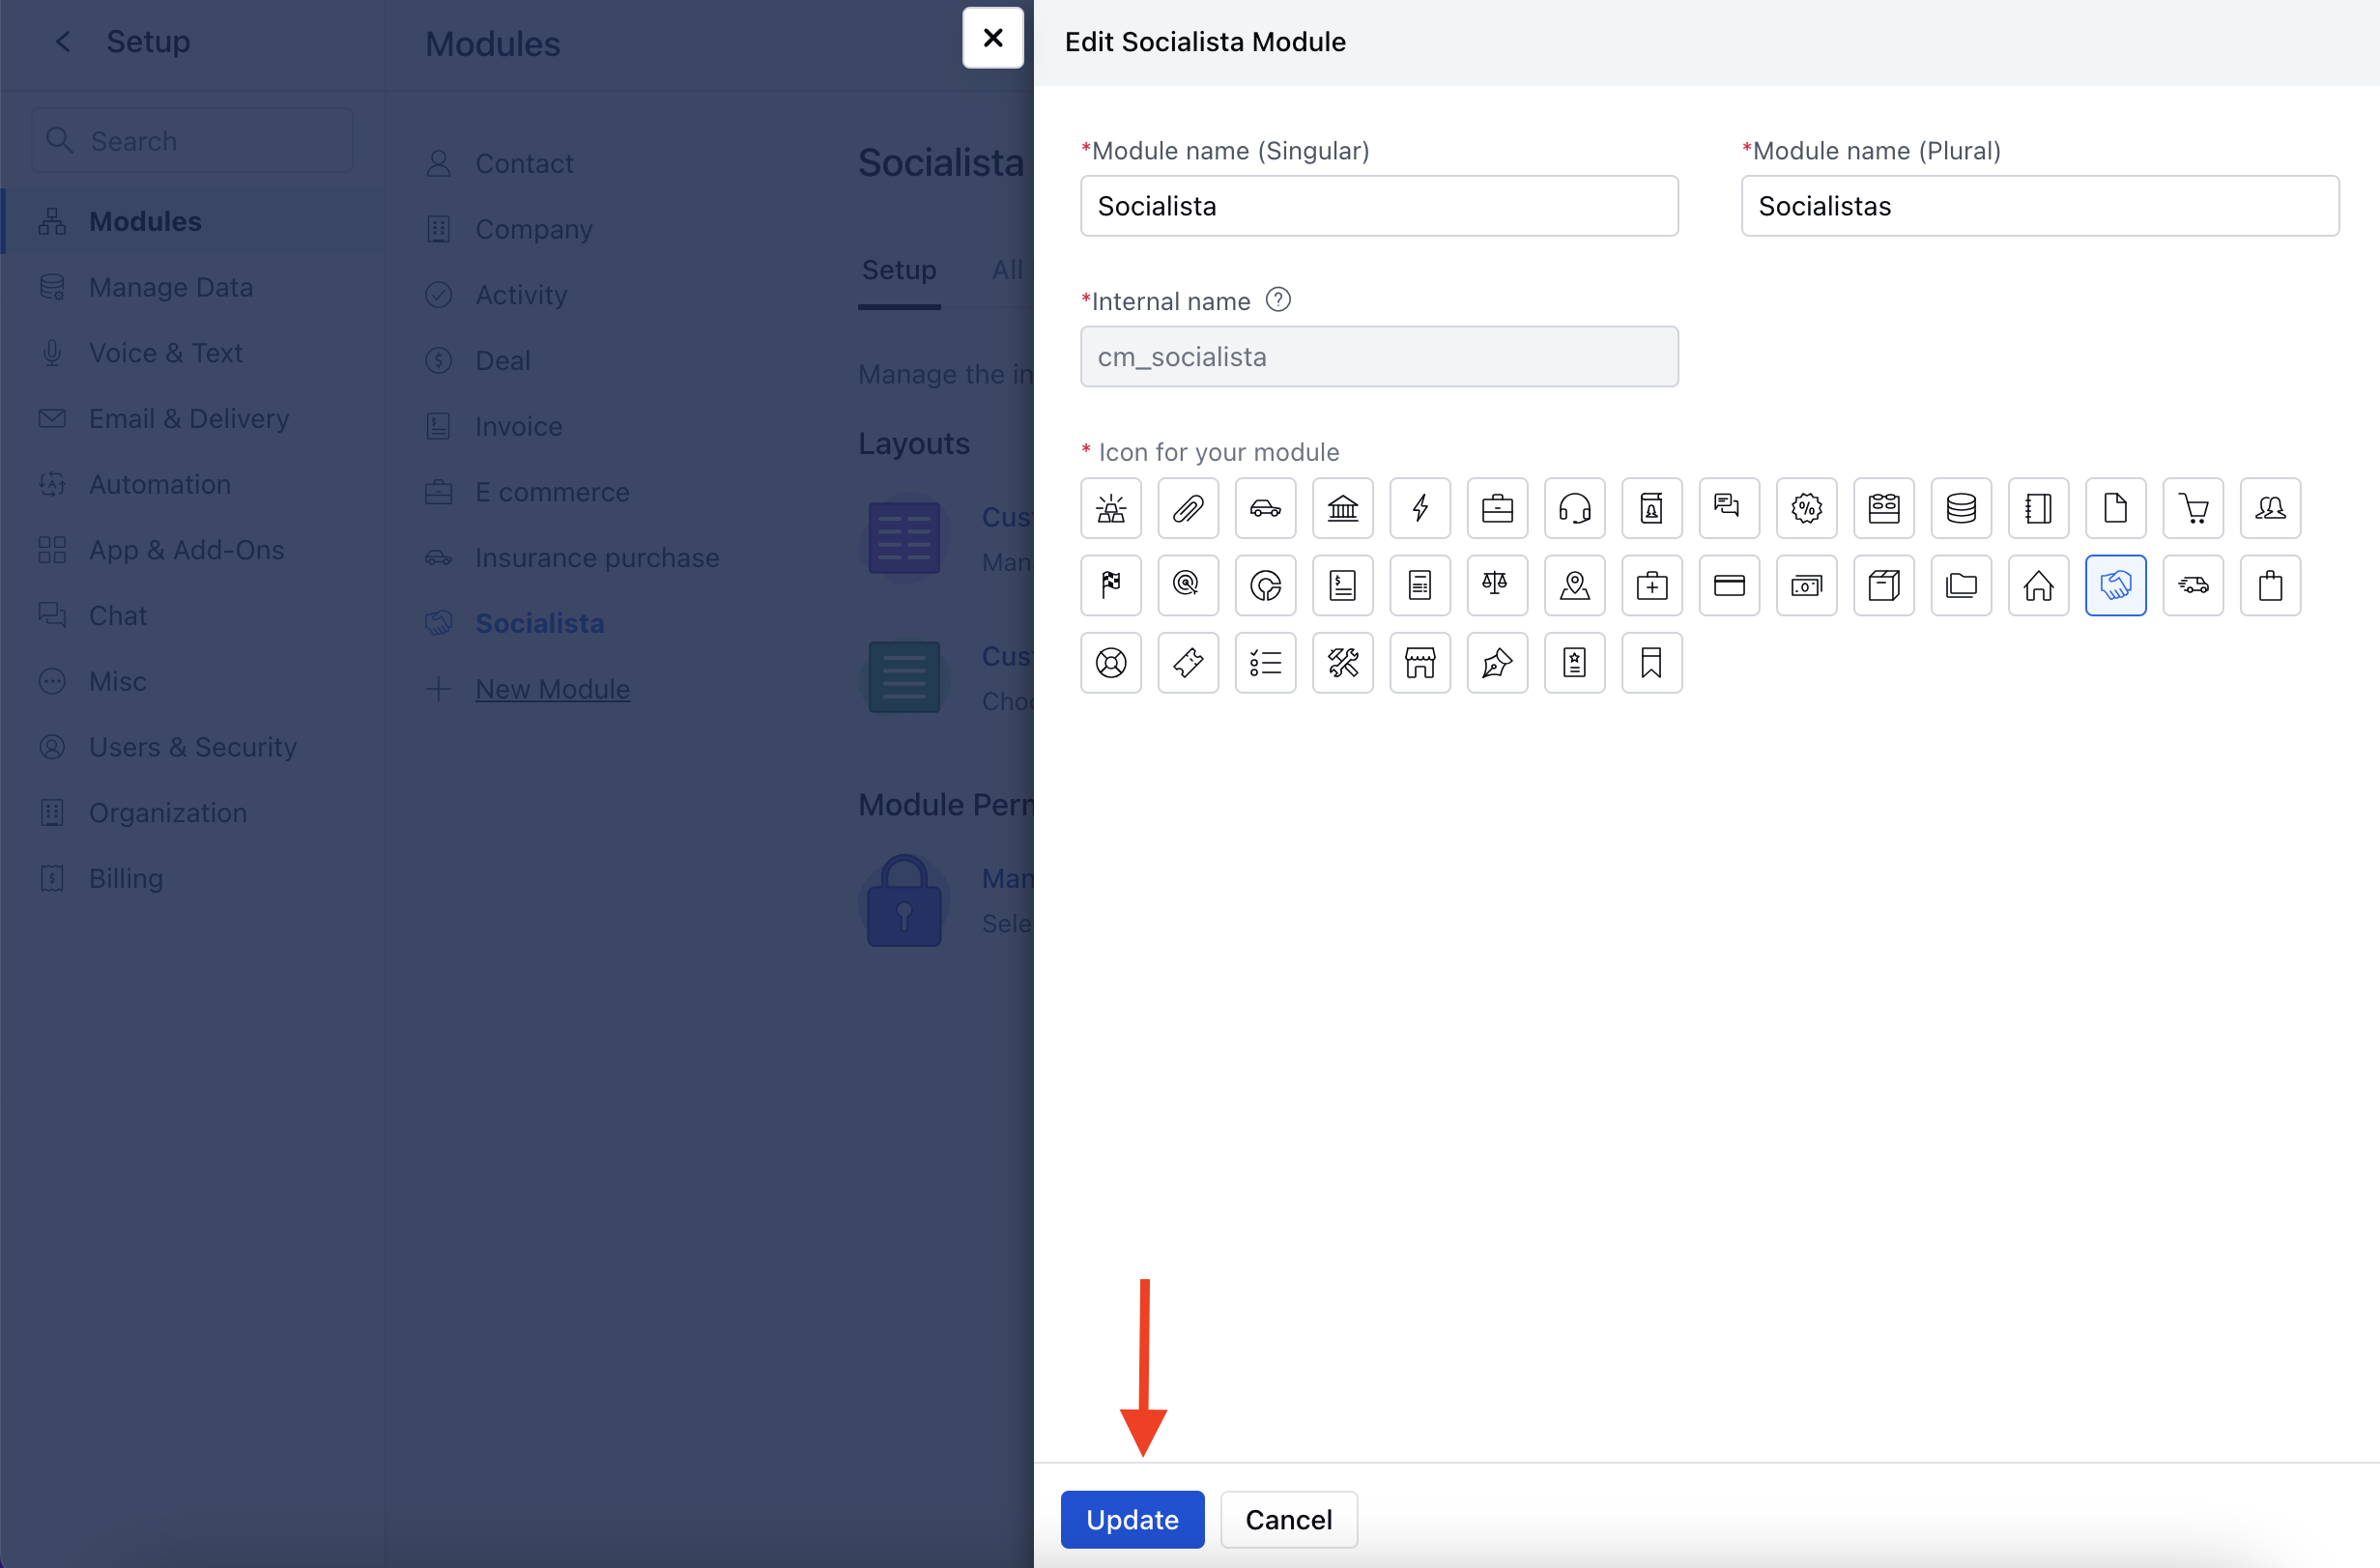Pick the car icon in the icon grid

1265,508
